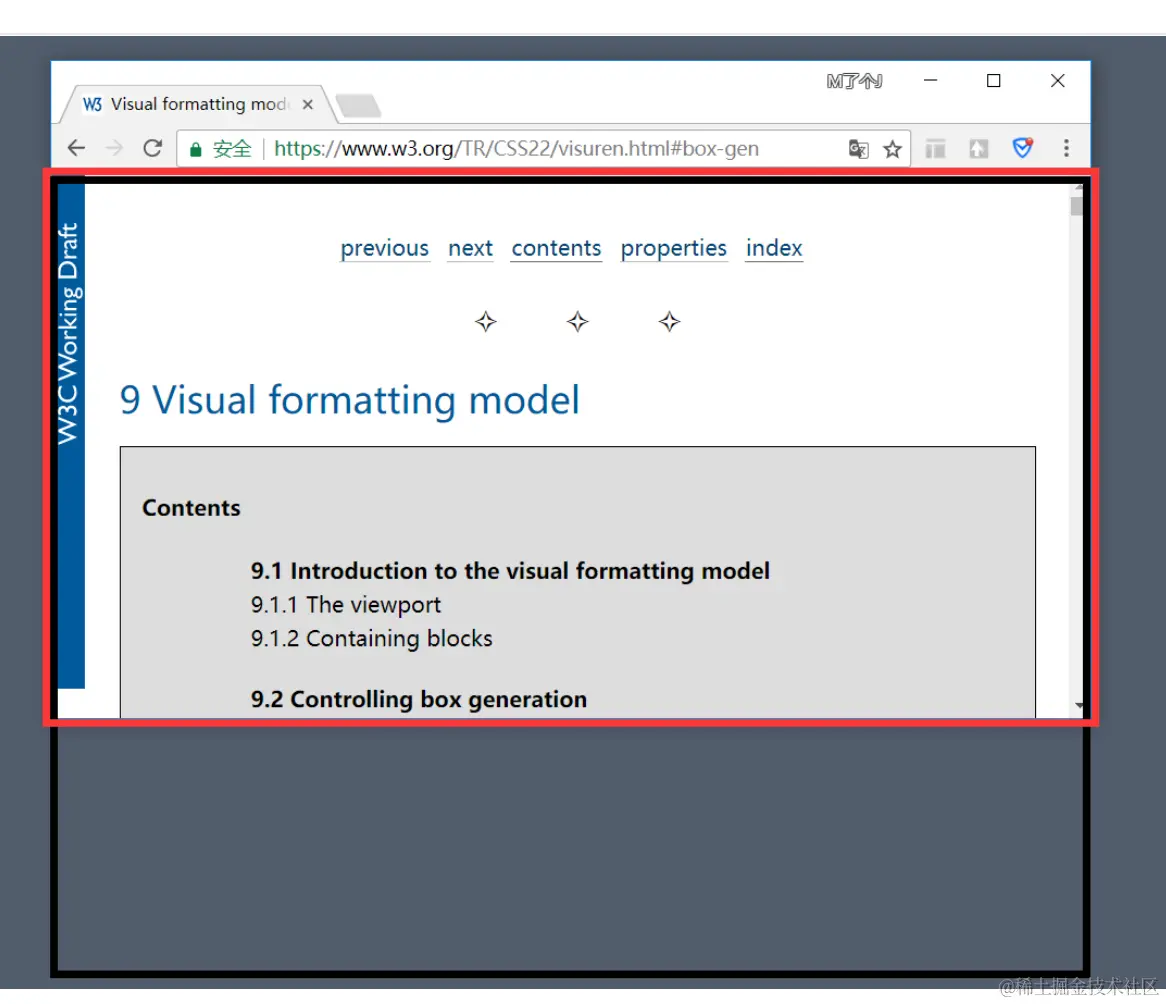This screenshot has width=1166, height=1004.
Task: Click the '9 Visual formatting model' heading
Action: click(x=350, y=400)
